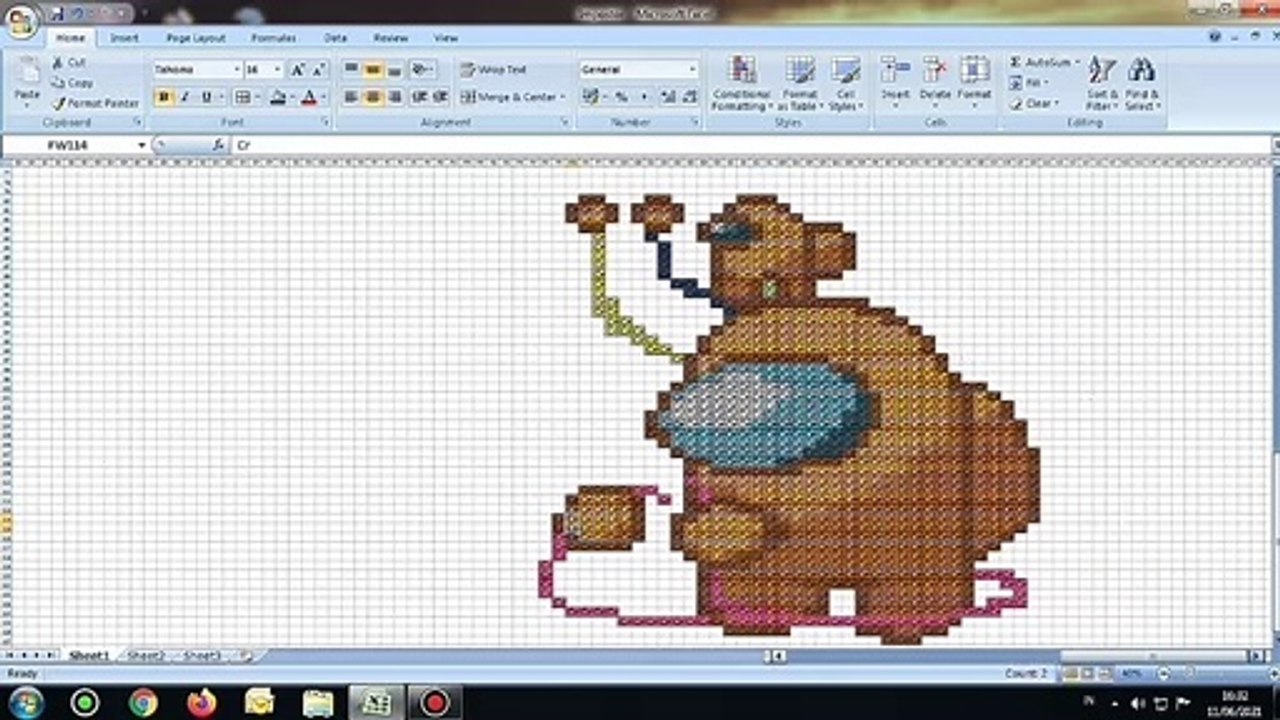The image size is (1280, 720).
Task: Open Format as Table gallery
Action: [x=800, y=83]
